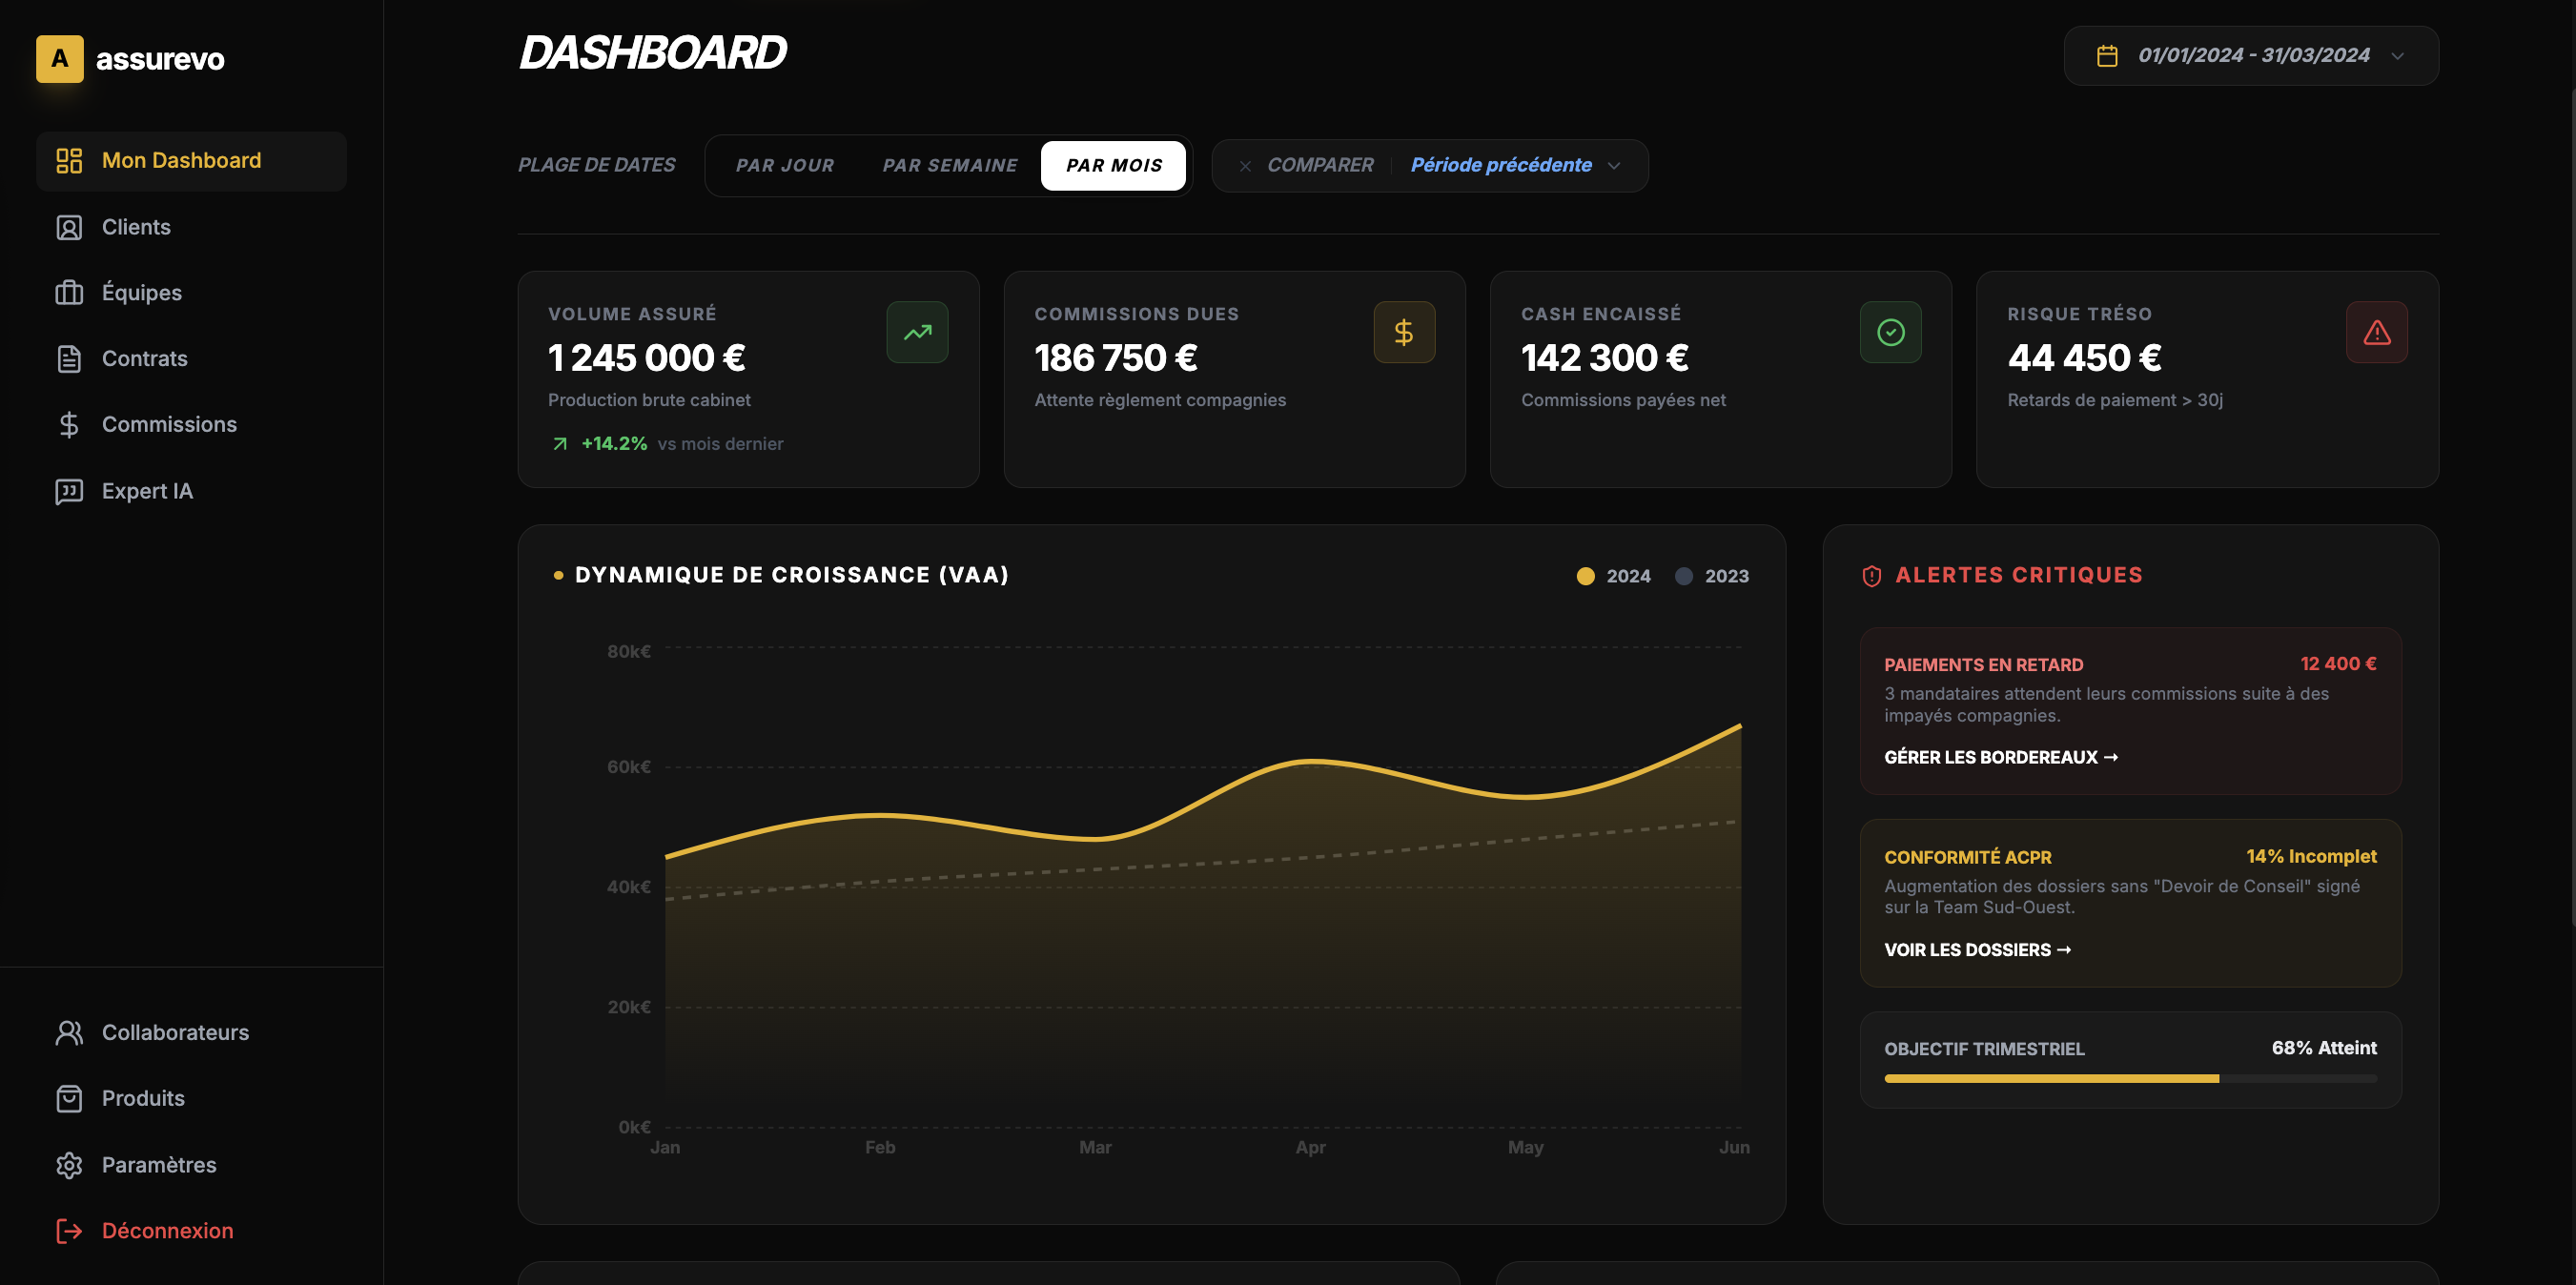Screen dimensions: 2576x1285
Task: Open the Contrats menu item
Action: coord(144,359)
